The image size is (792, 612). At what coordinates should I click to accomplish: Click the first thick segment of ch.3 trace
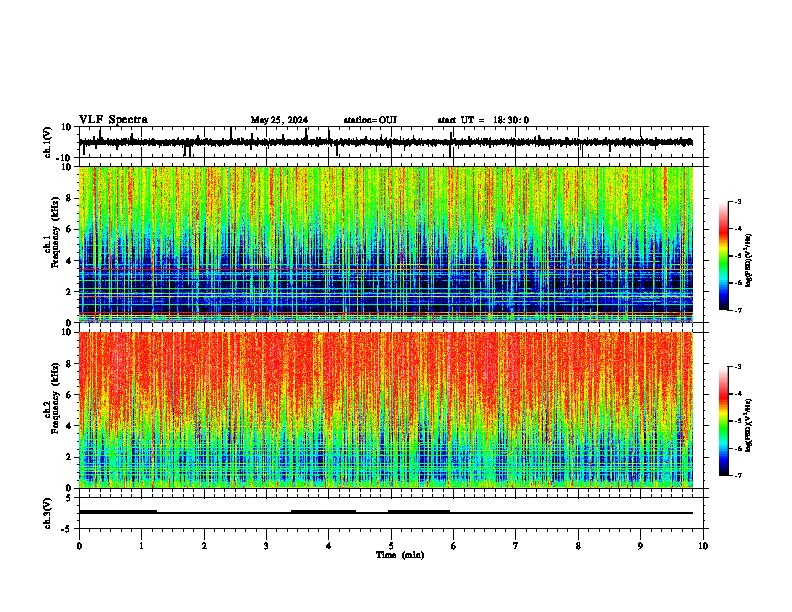[118, 512]
